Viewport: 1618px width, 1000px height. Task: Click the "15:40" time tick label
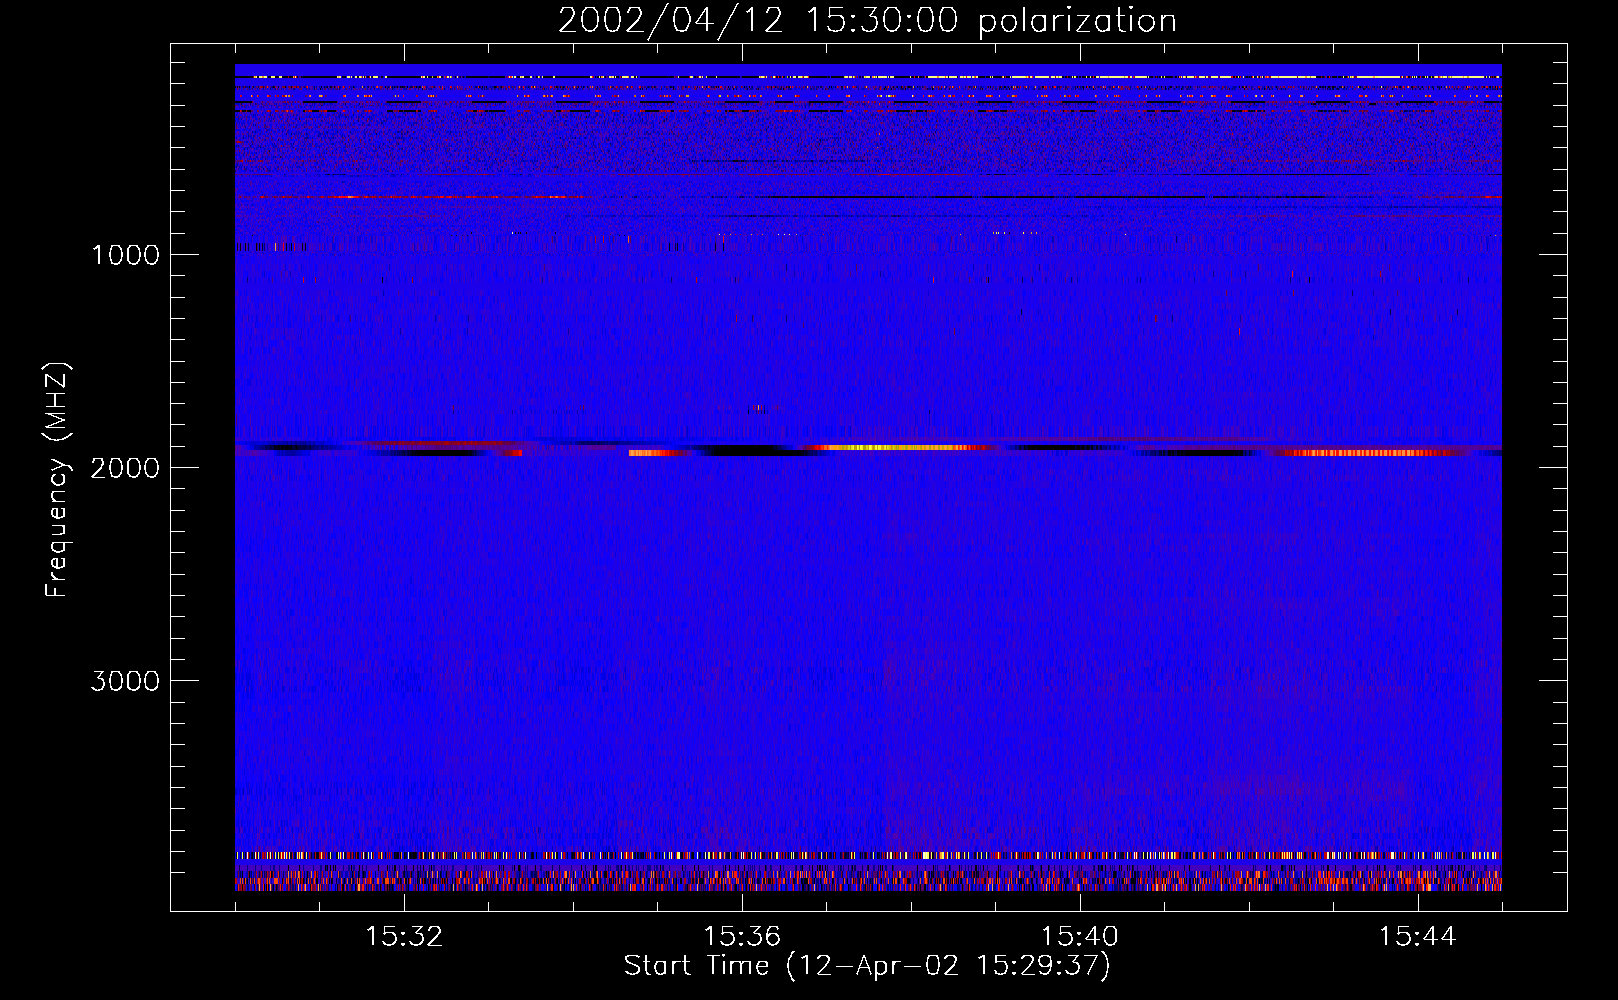point(1080,937)
